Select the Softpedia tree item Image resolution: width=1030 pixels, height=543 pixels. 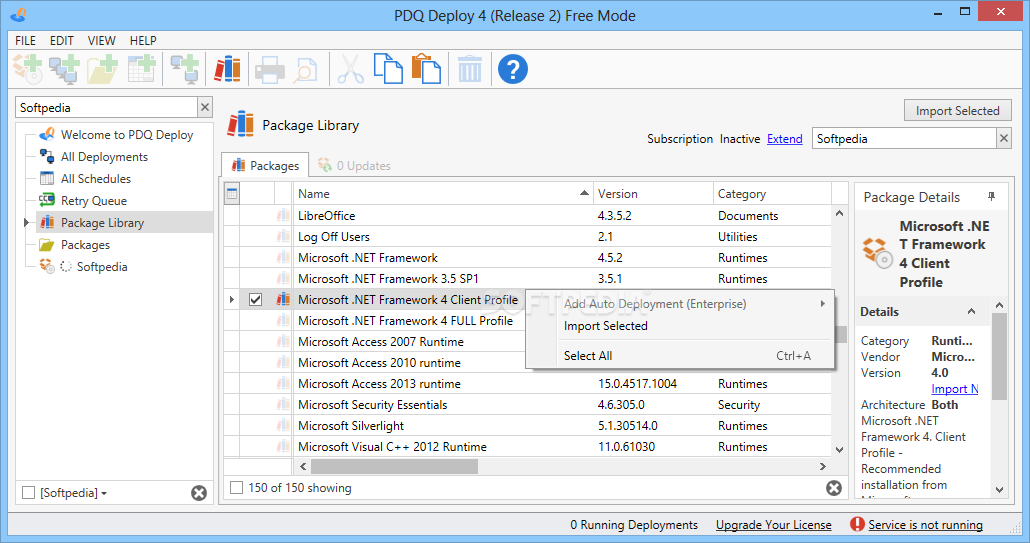[x=101, y=267]
